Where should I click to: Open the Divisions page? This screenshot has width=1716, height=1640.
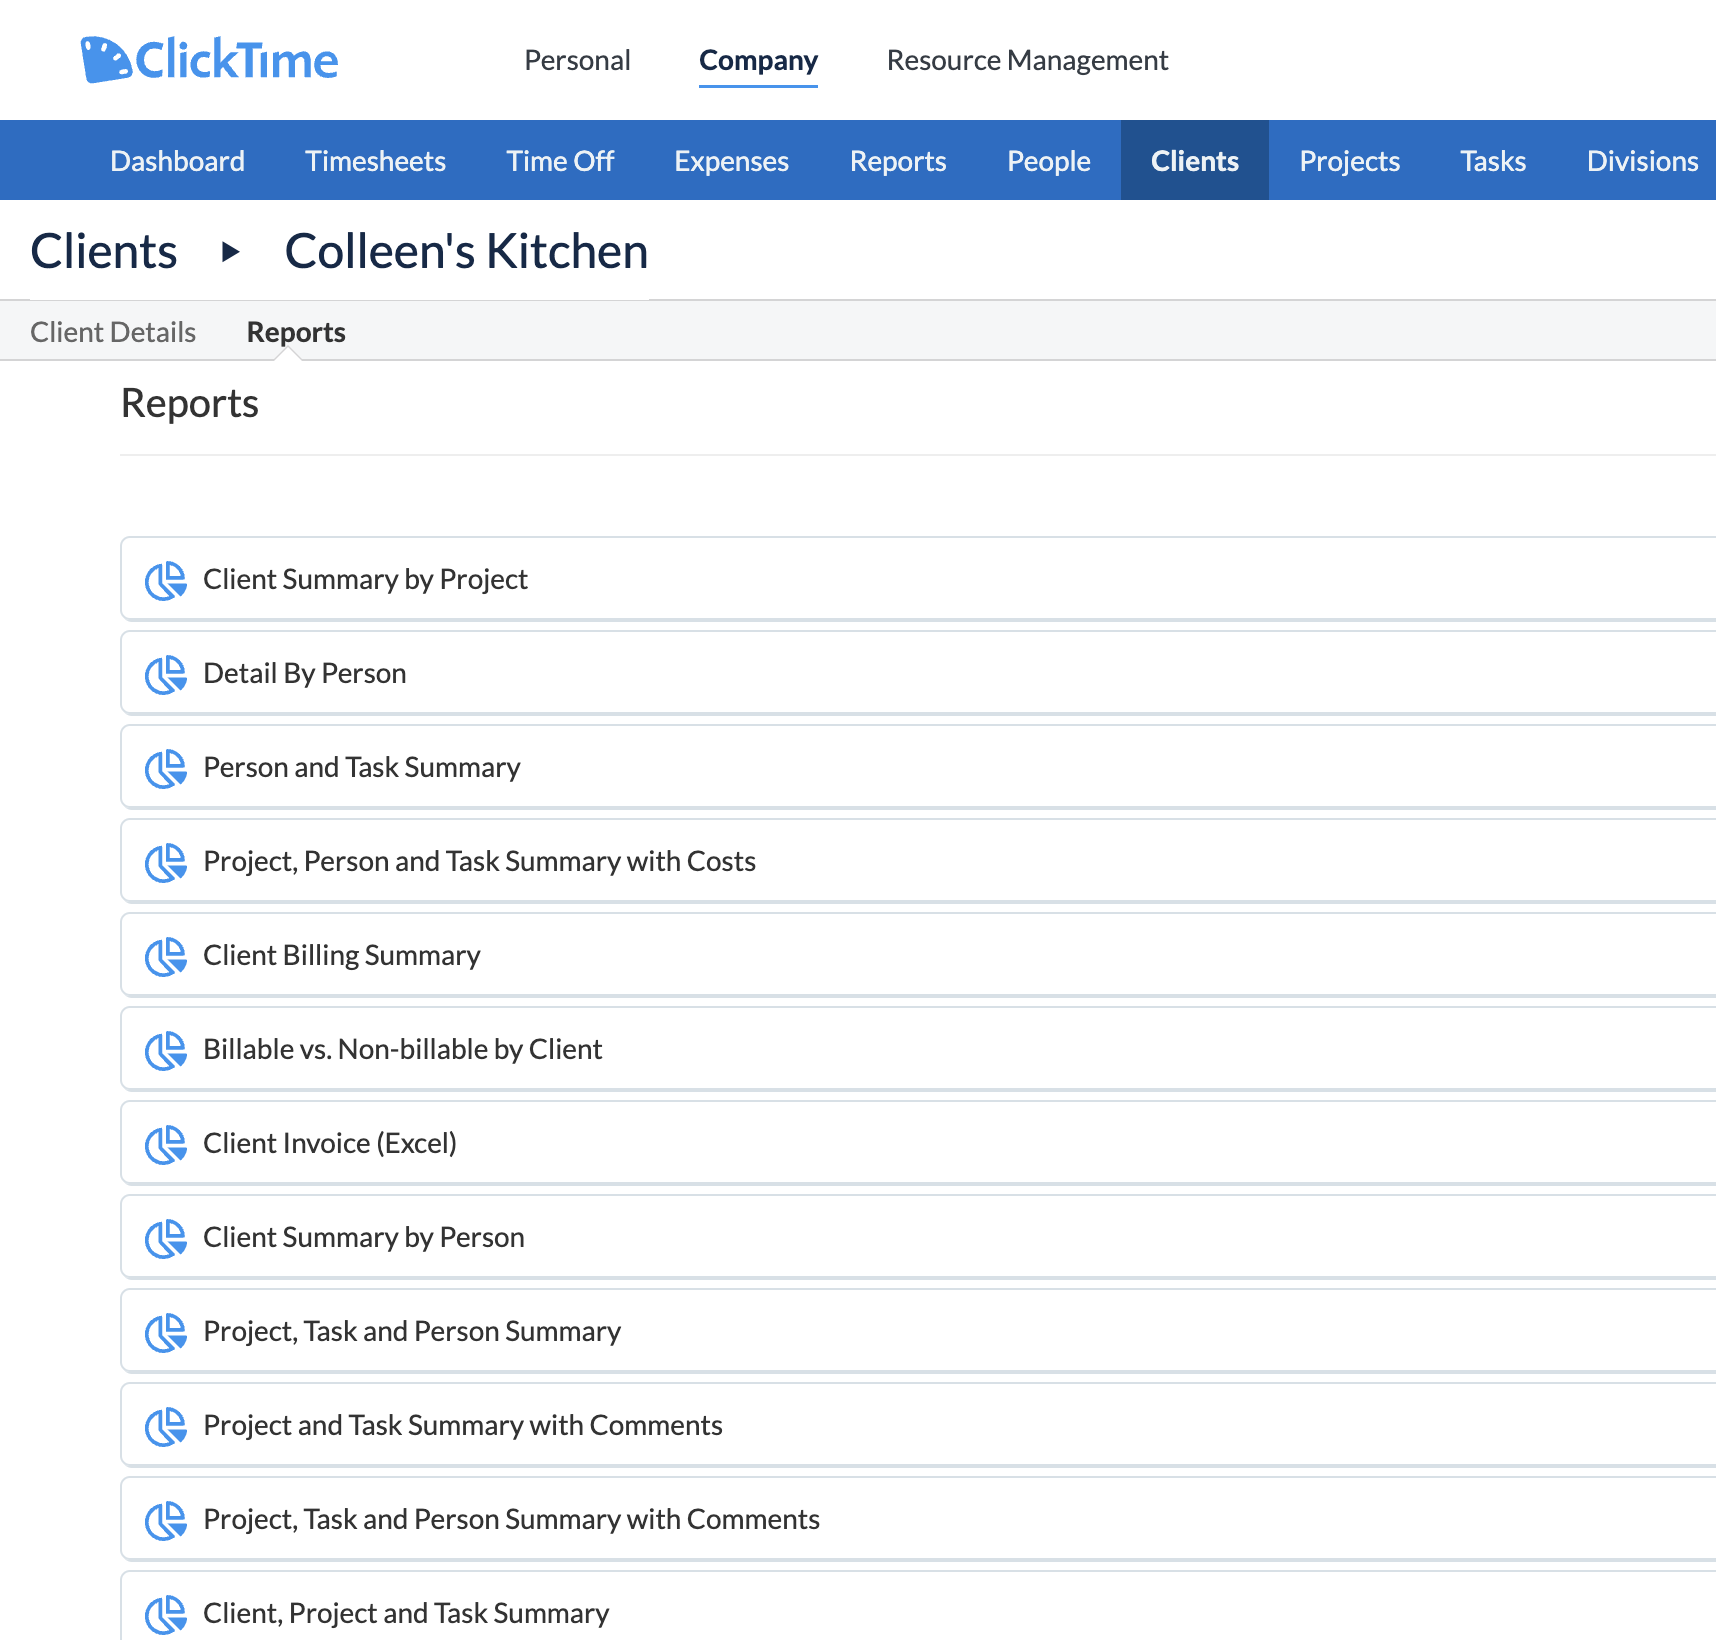pos(1642,161)
